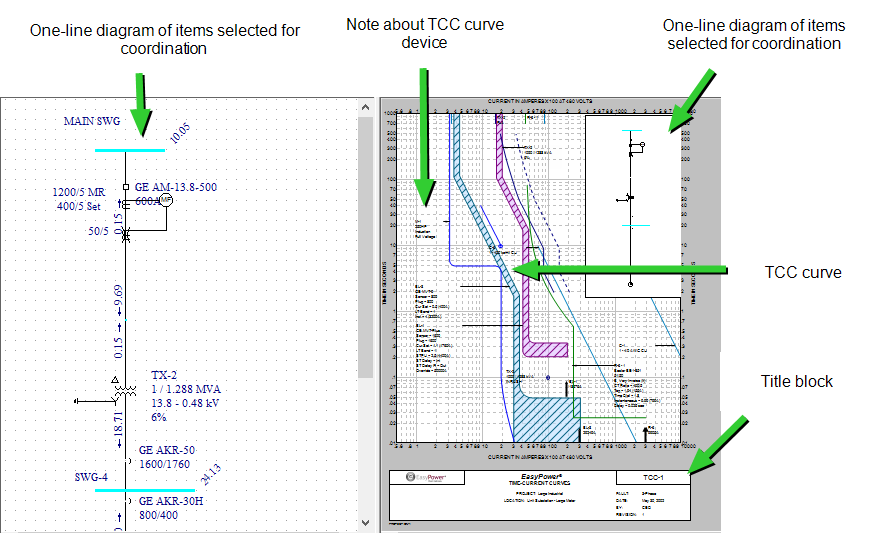Click the 50/5 current transformer symbol
The width and height of the screenshot is (890, 533).
coord(125,234)
